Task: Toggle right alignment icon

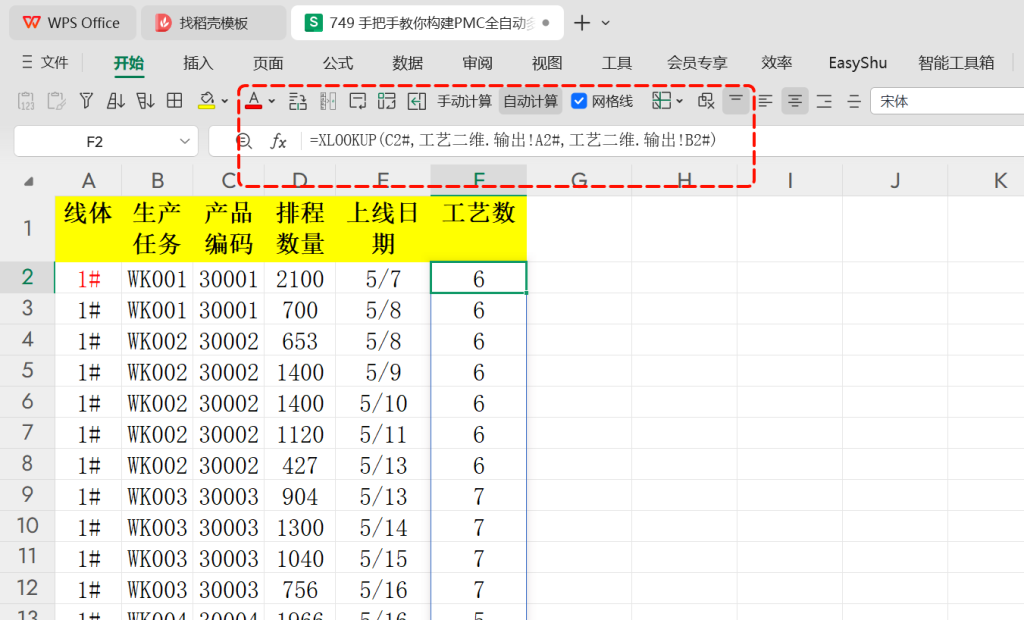Action: tap(824, 101)
